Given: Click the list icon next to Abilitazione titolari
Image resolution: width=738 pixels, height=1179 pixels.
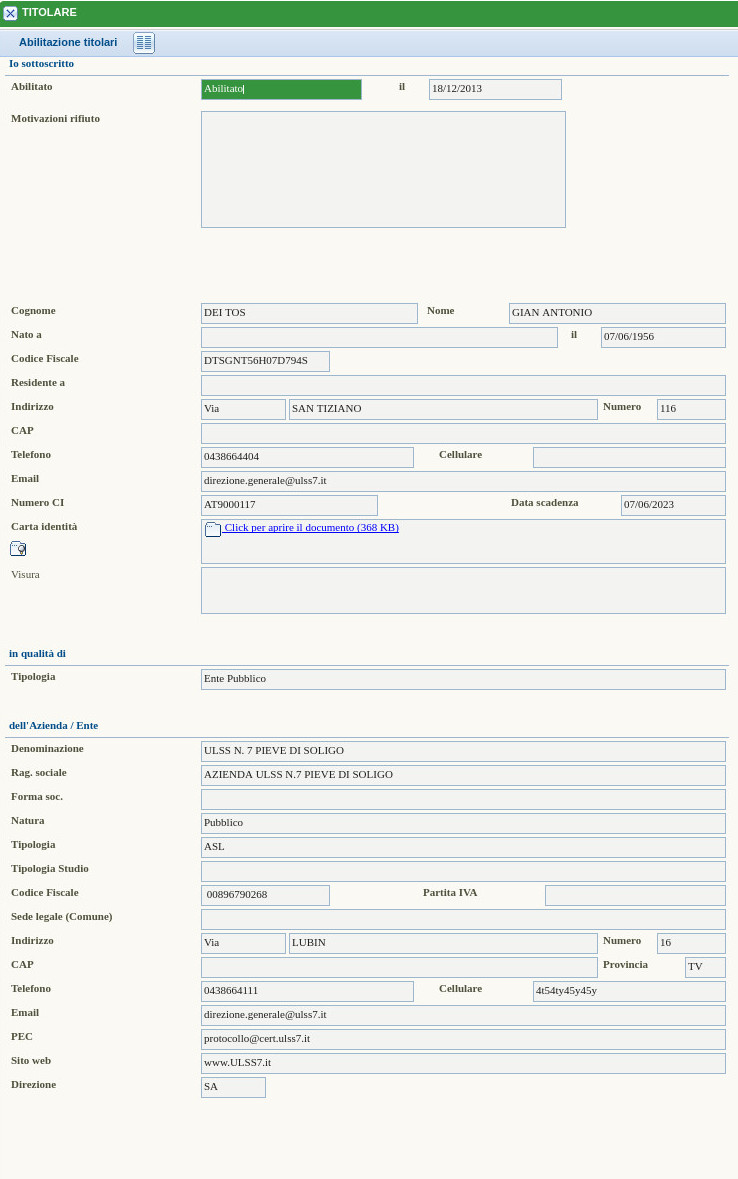Looking at the screenshot, I should [x=144, y=43].
